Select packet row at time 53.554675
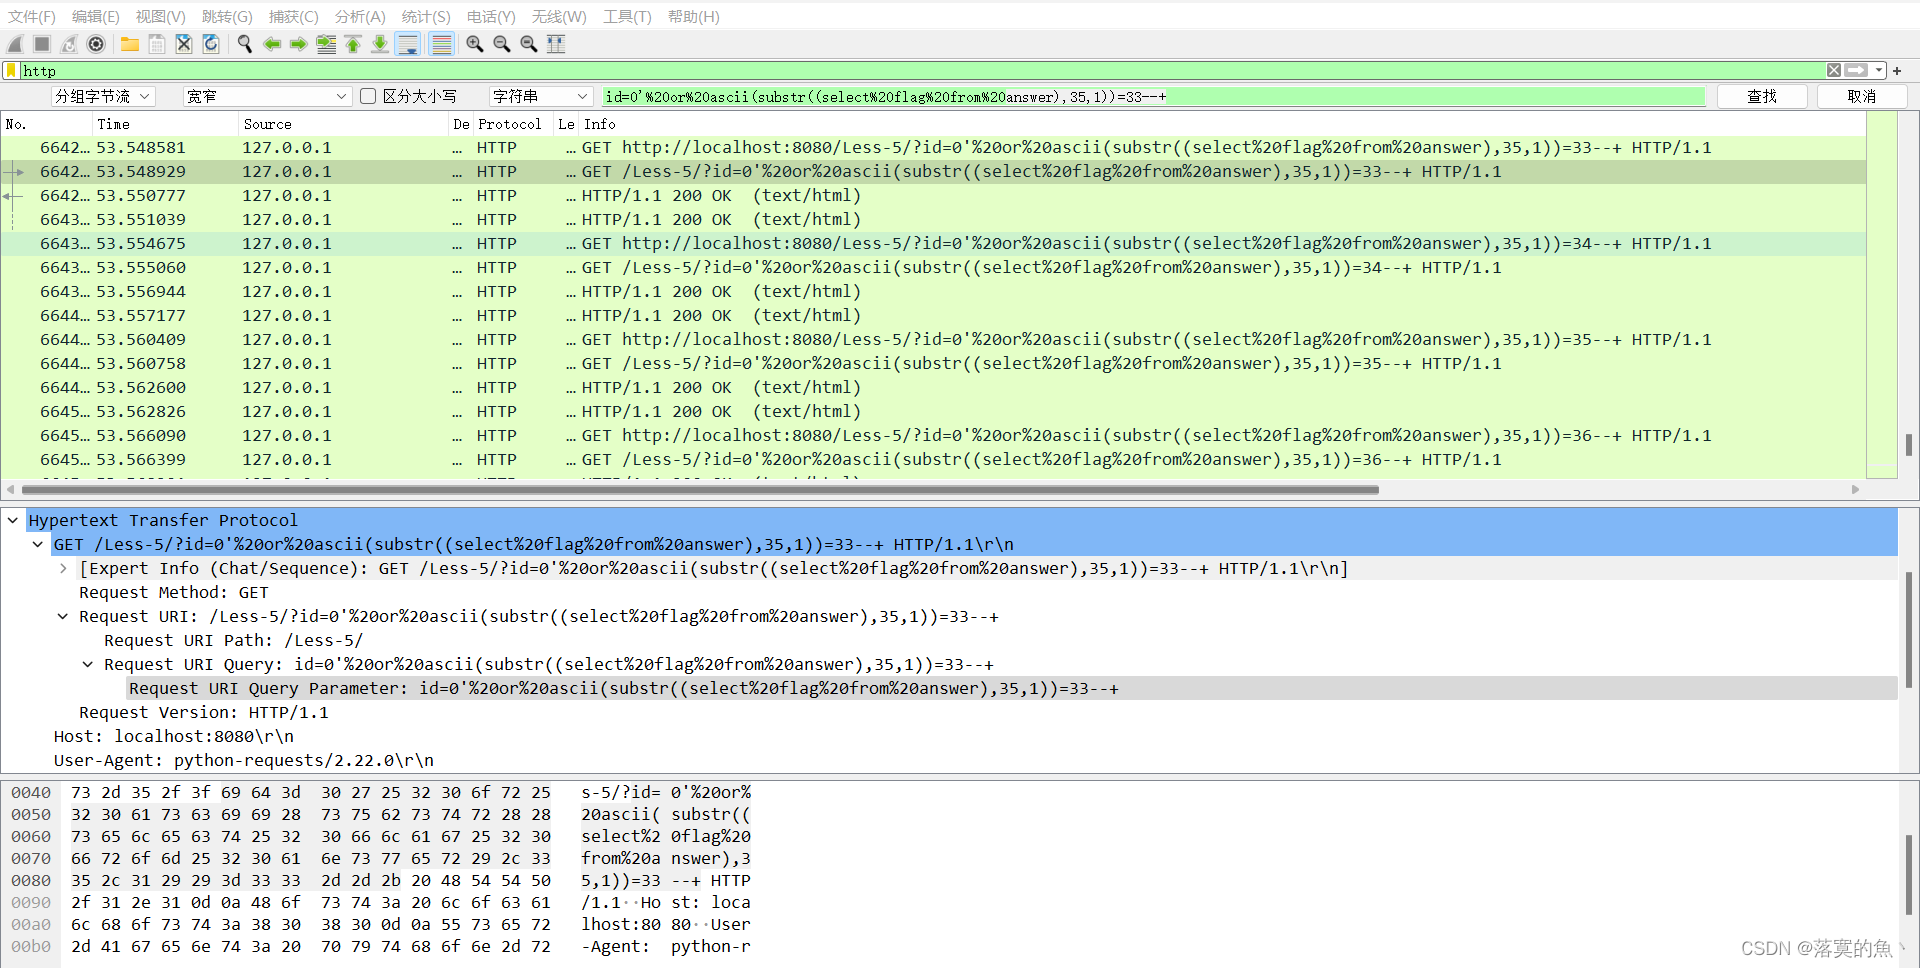The image size is (1920, 968). point(933,244)
